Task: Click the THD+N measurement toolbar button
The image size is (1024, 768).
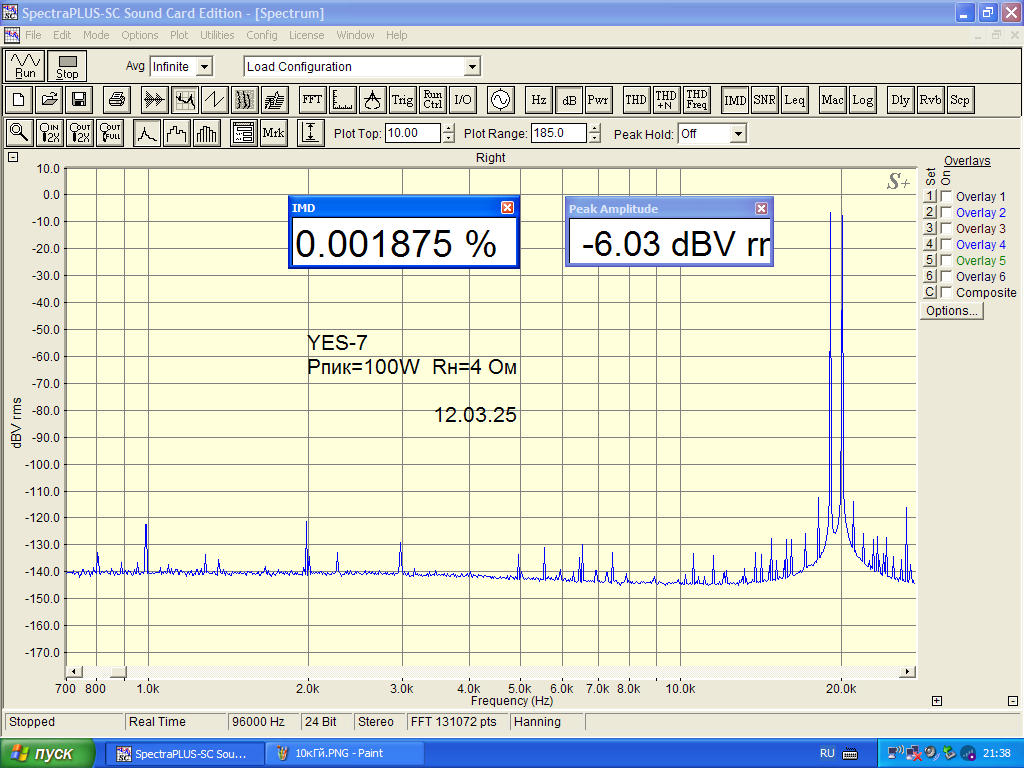Action: (x=666, y=100)
